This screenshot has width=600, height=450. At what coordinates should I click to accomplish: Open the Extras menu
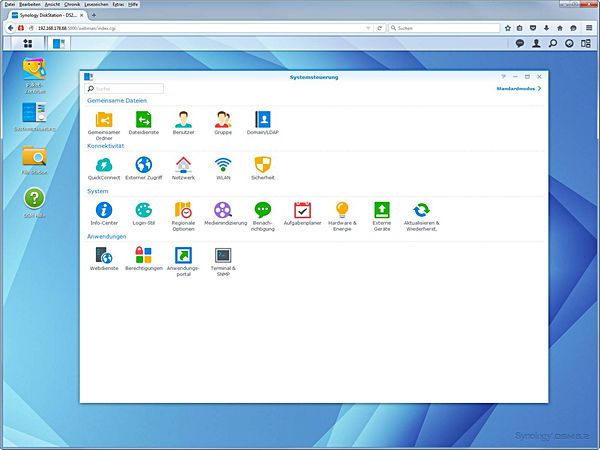(118, 4)
